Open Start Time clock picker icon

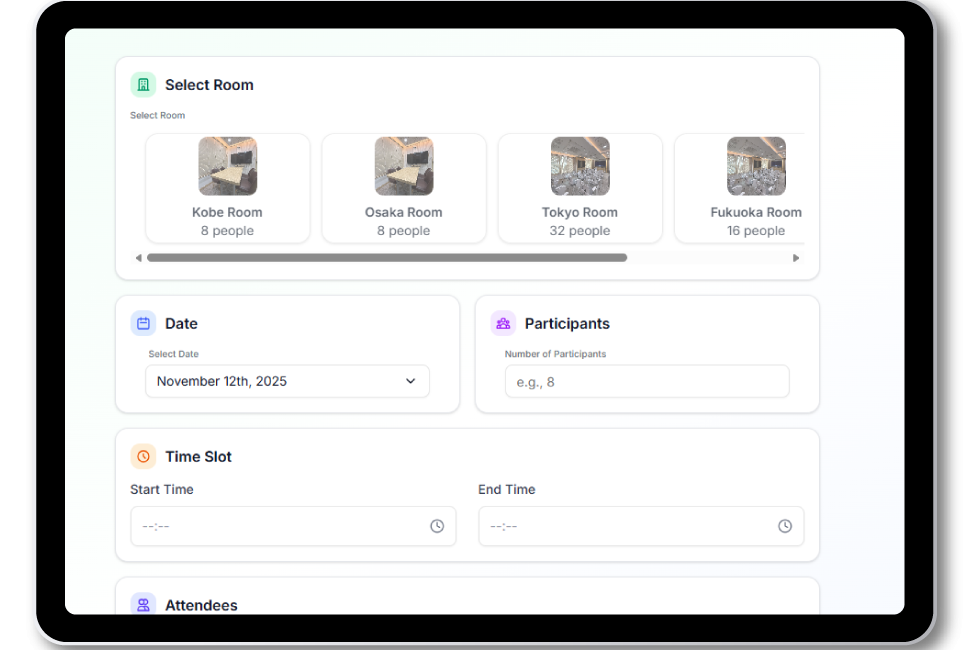pyautogui.click(x=437, y=526)
